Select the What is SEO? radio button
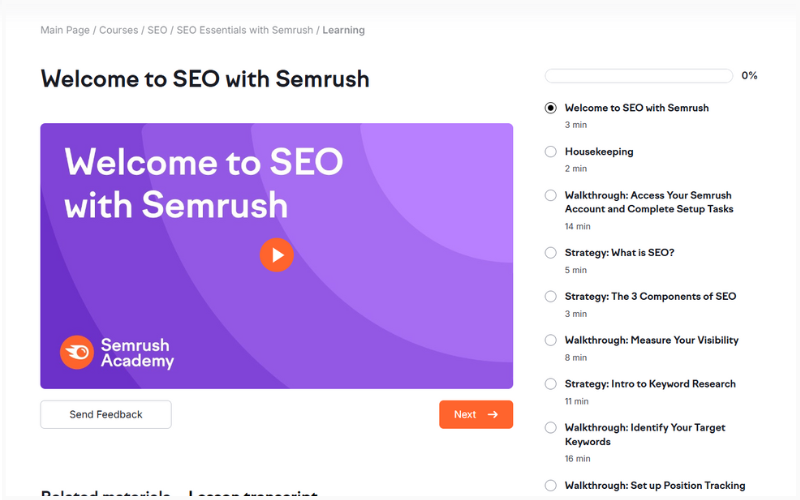The height and width of the screenshot is (500, 800). click(551, 253)
